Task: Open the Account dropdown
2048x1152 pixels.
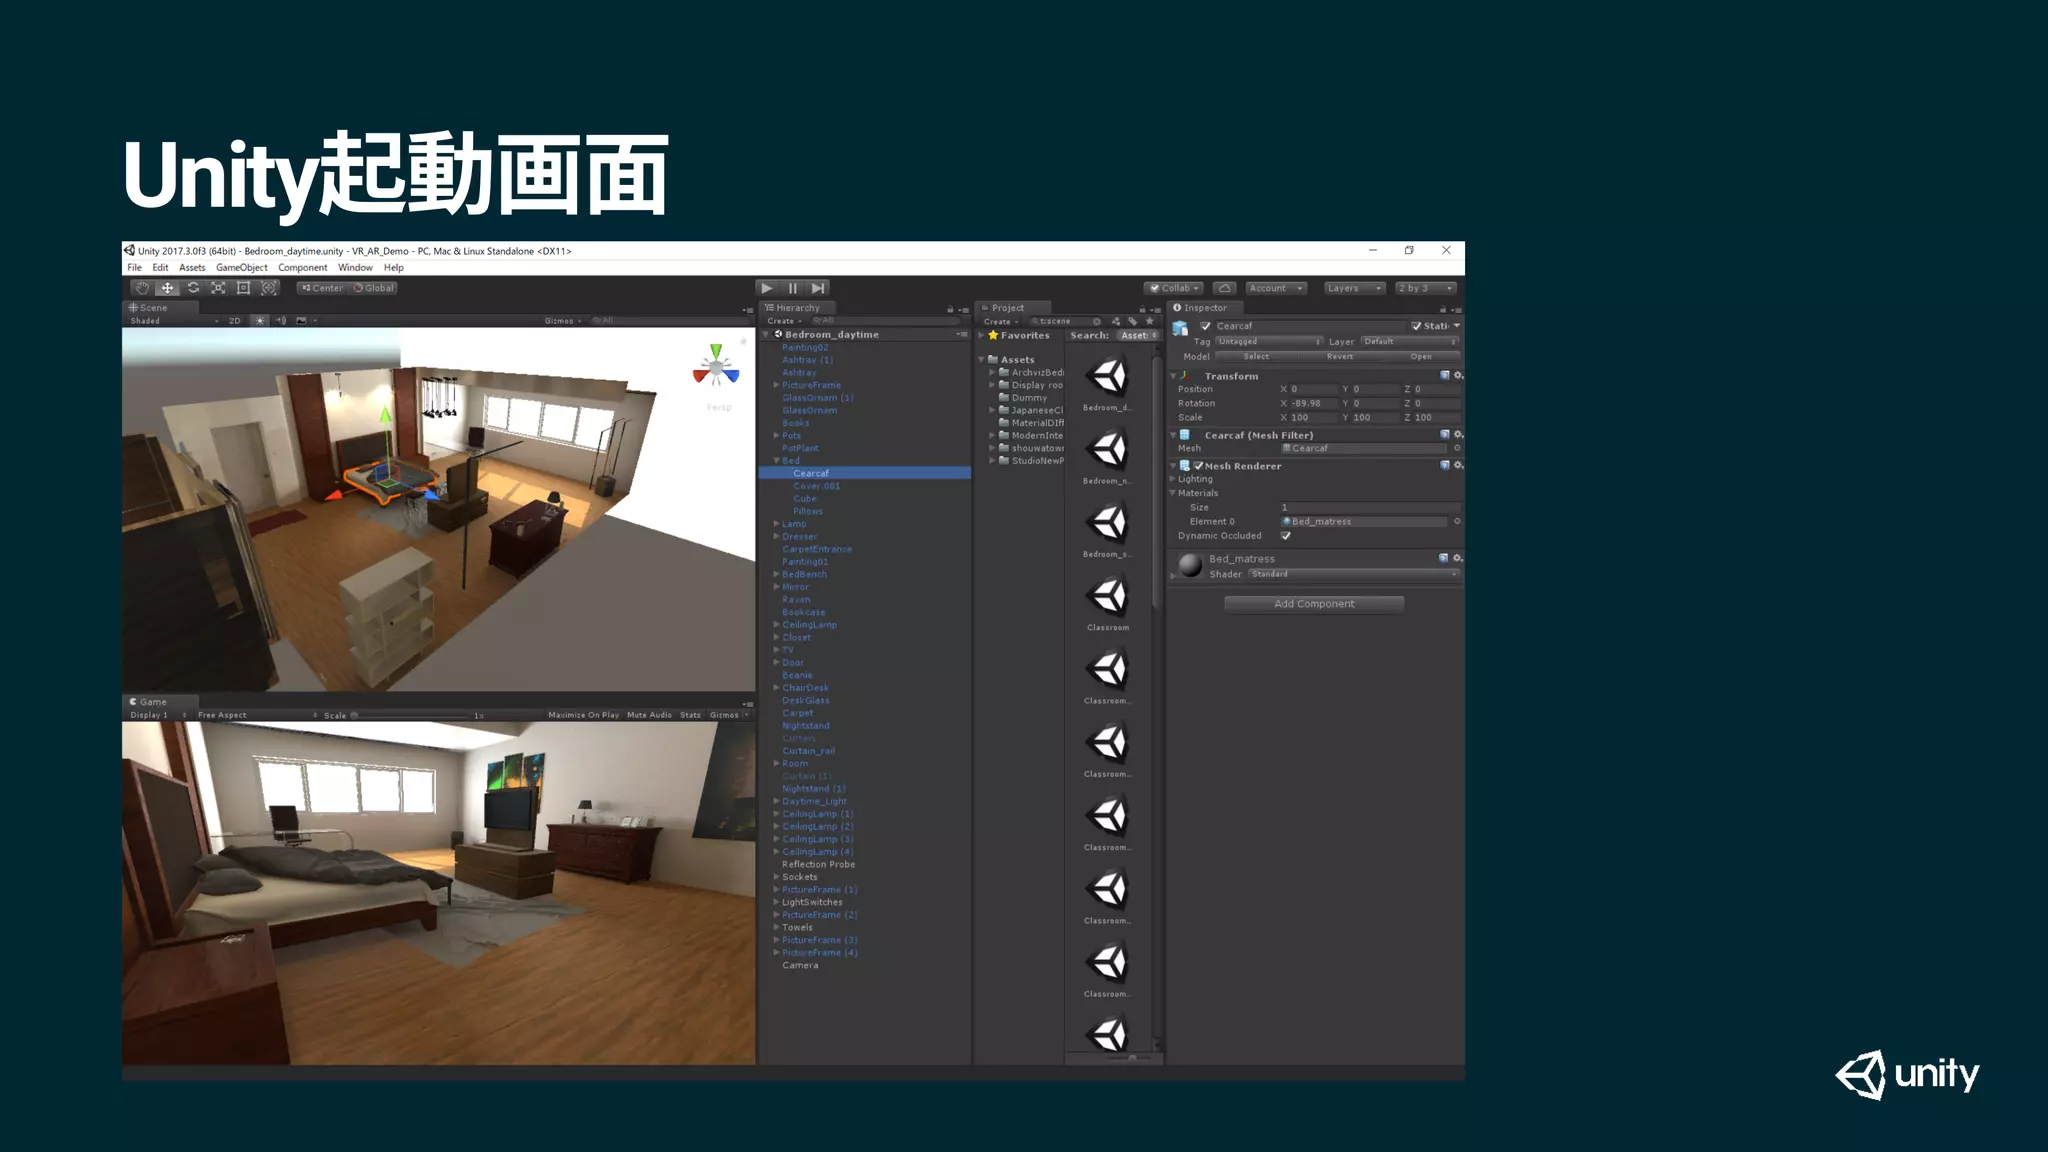Action: pyautogui.click(x=1276, y=288)
